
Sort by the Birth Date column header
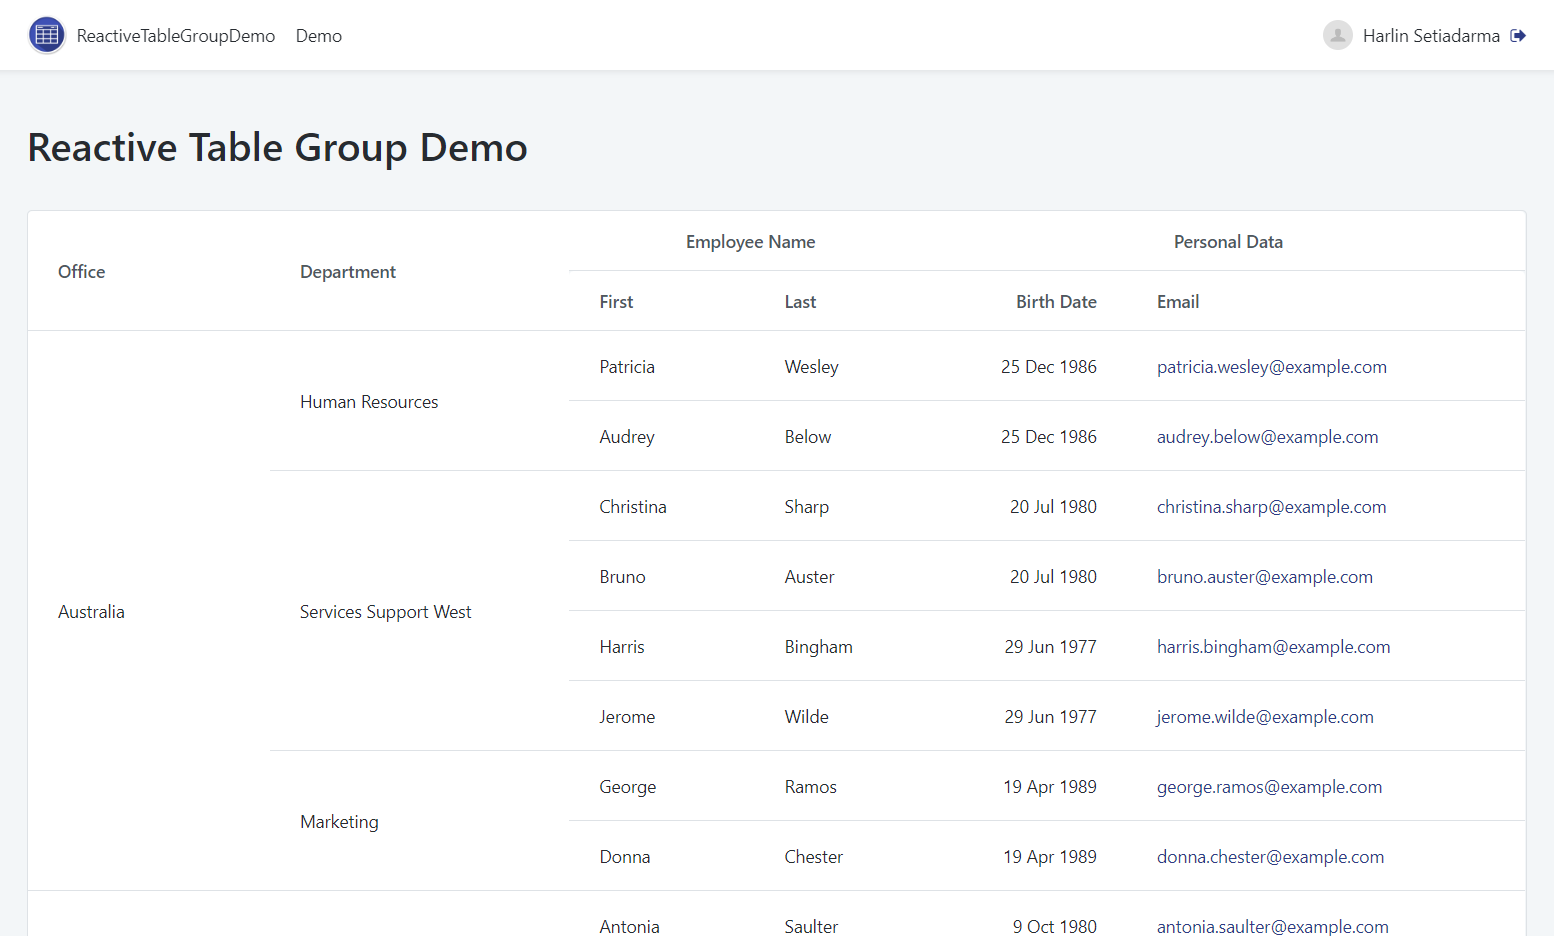[1056, 301]
